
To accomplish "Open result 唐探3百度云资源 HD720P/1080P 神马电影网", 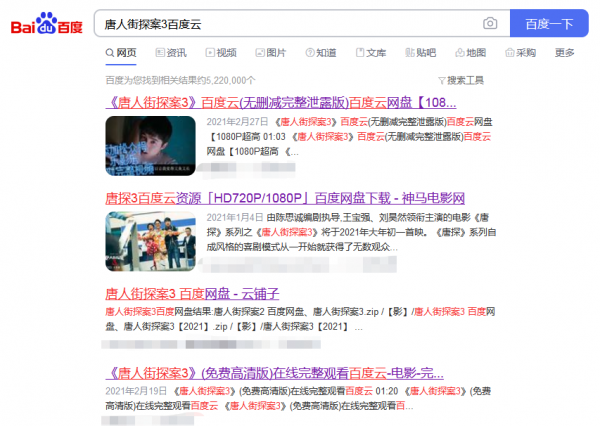I will (285, 198).
